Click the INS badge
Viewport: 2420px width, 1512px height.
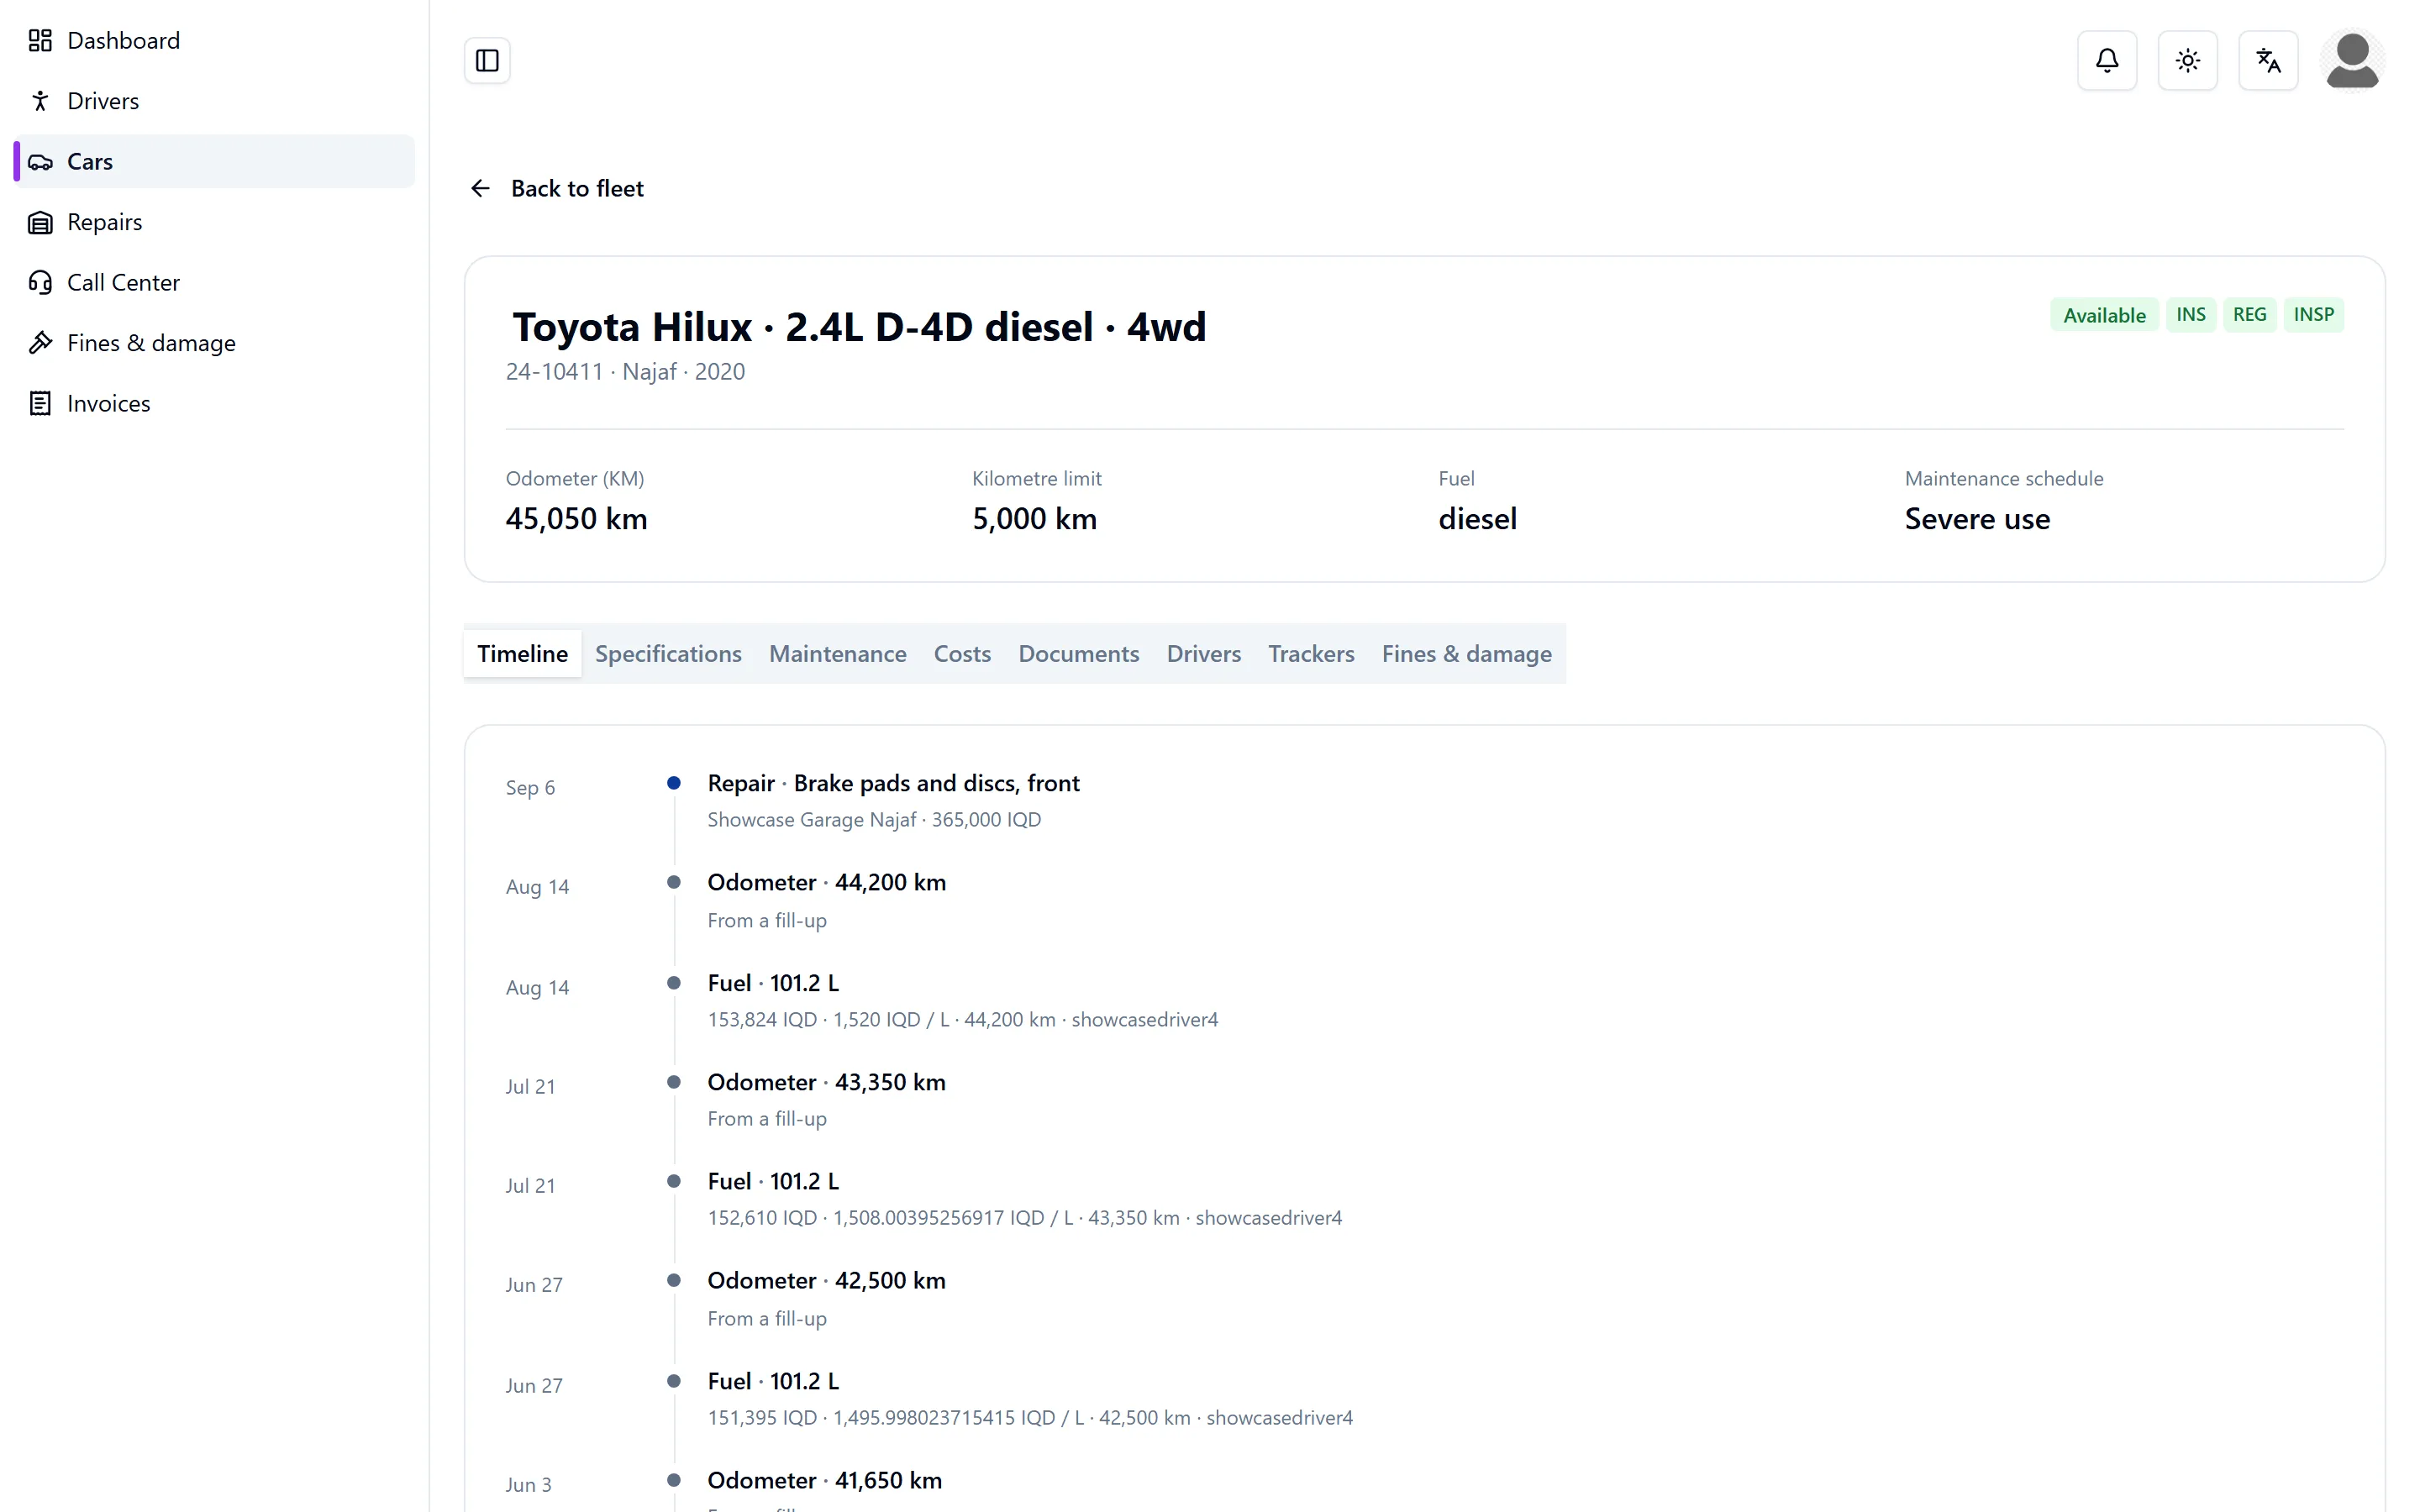click(2191, 315)
